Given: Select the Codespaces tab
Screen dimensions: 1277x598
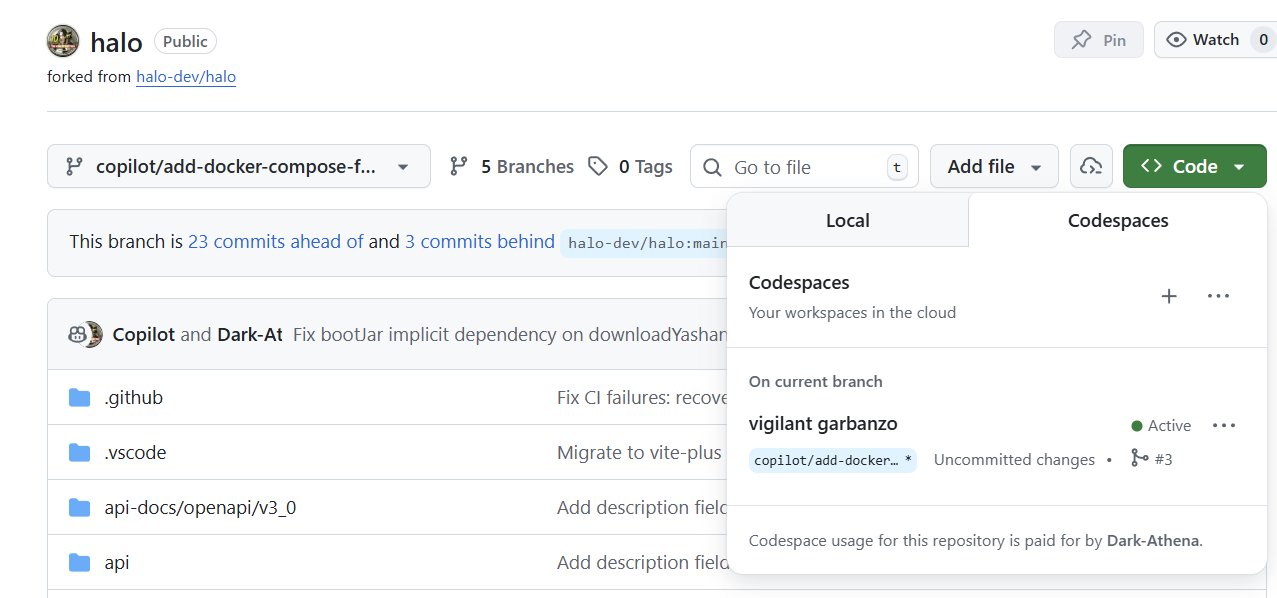Looking at the screenshot, I should [1118, 221].
